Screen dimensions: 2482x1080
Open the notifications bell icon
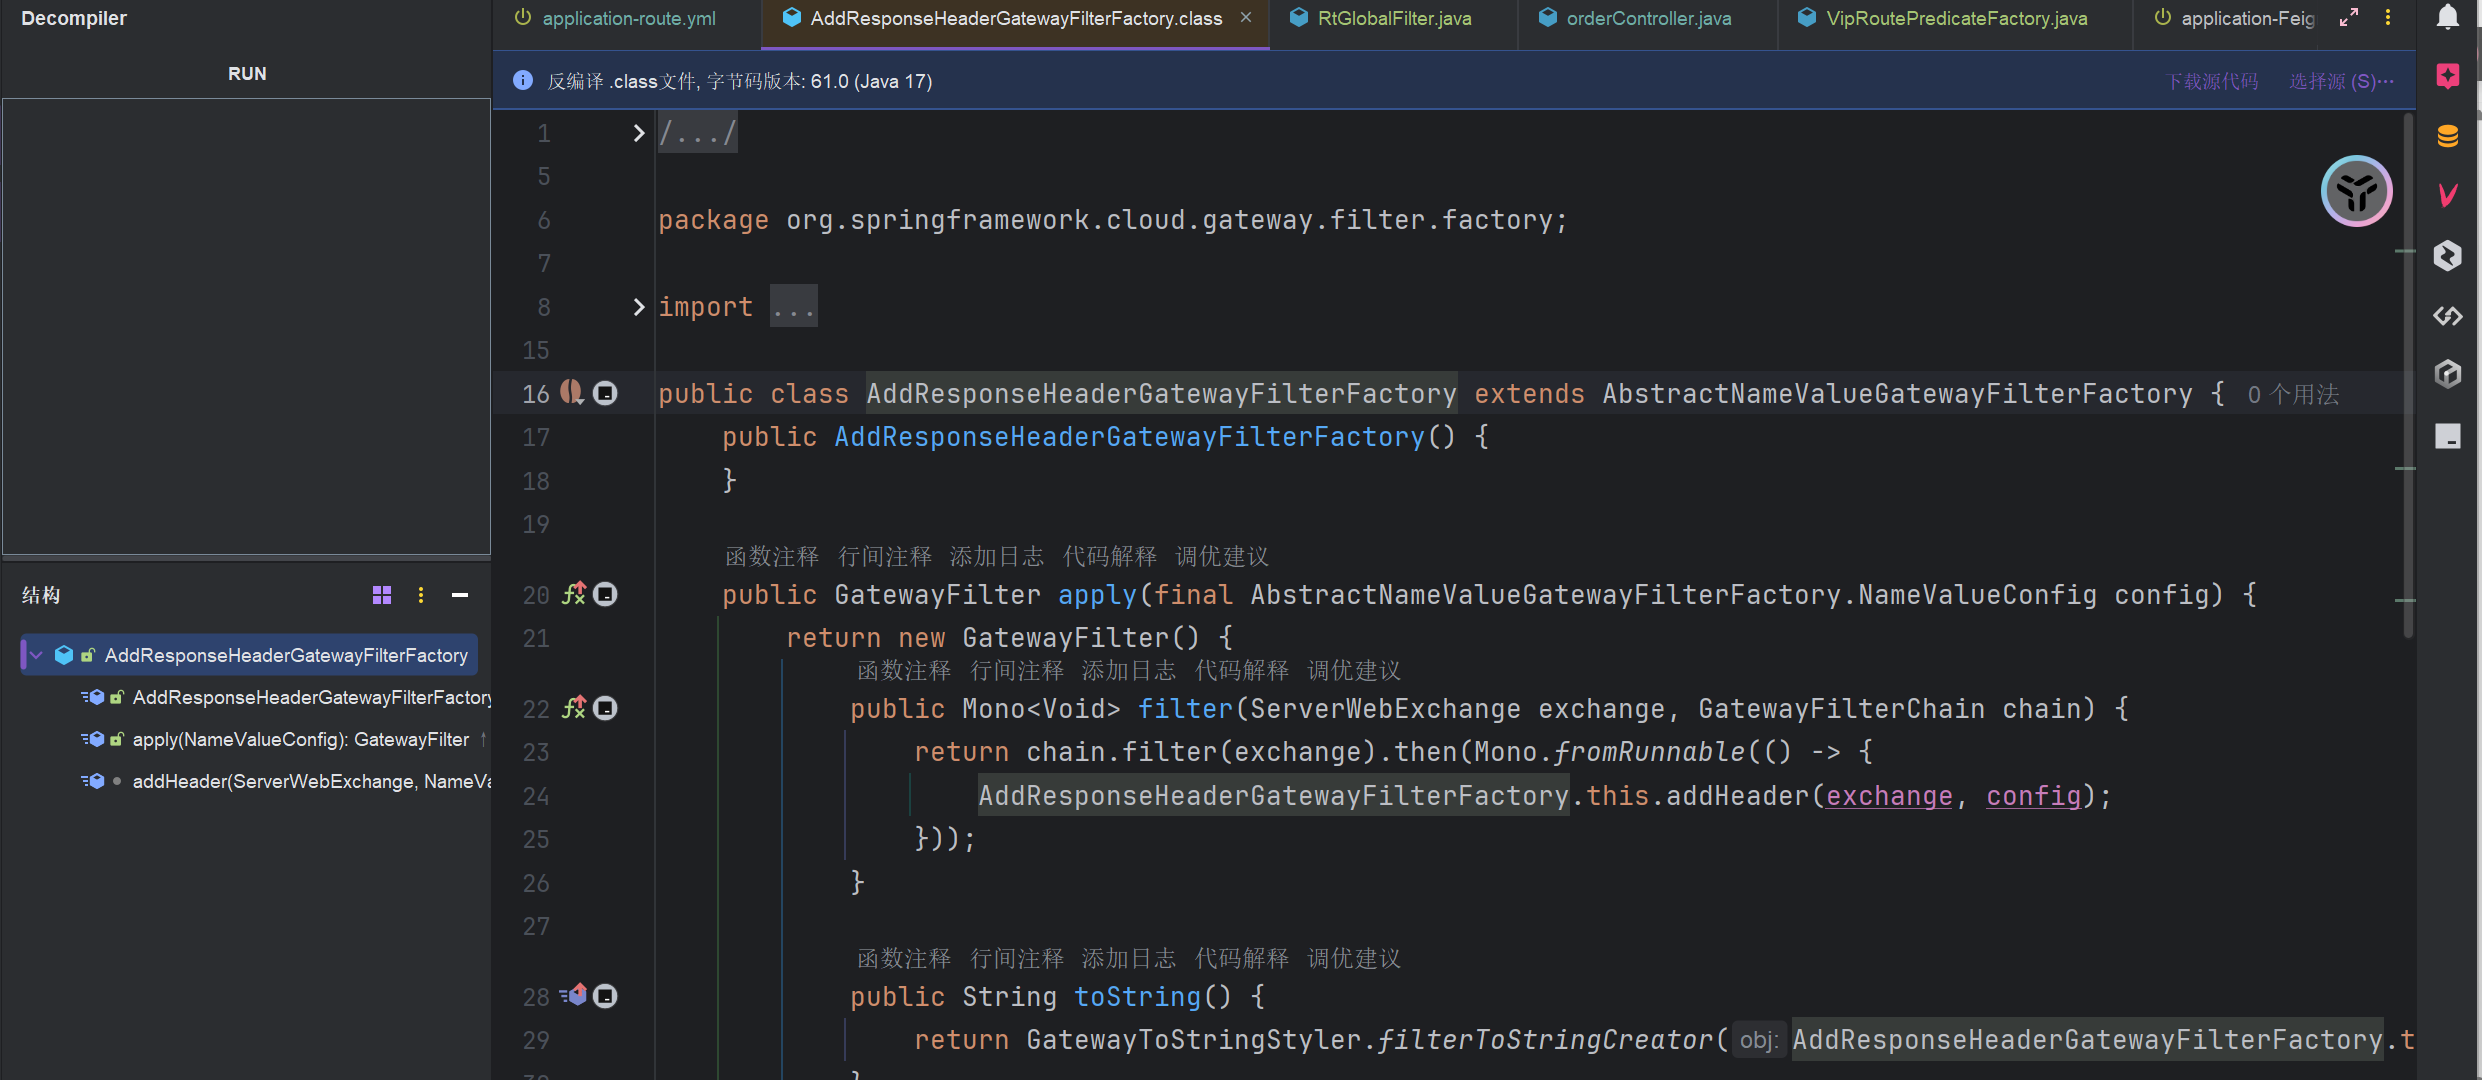click(x=2447, y=17)
